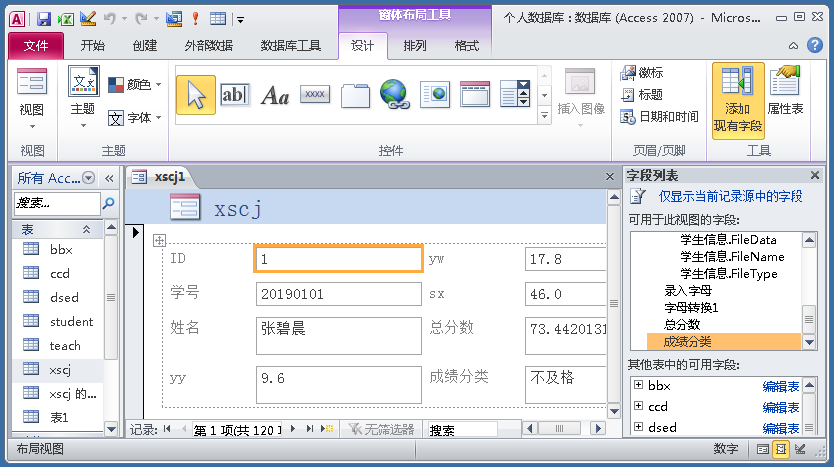Viewport: 834px width, 467px height.
Task: Go to next record navigation button
Action: [293, 429]
